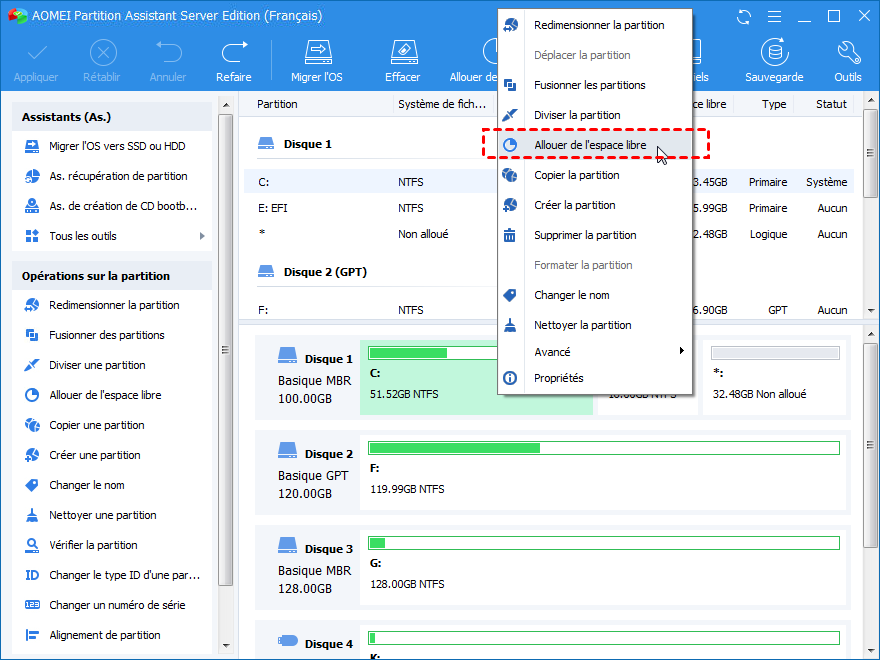The width and height of the screenshot is (880, 660).
Task: Click the Refaire redo toolbar icon
Action: coord(233,52)
